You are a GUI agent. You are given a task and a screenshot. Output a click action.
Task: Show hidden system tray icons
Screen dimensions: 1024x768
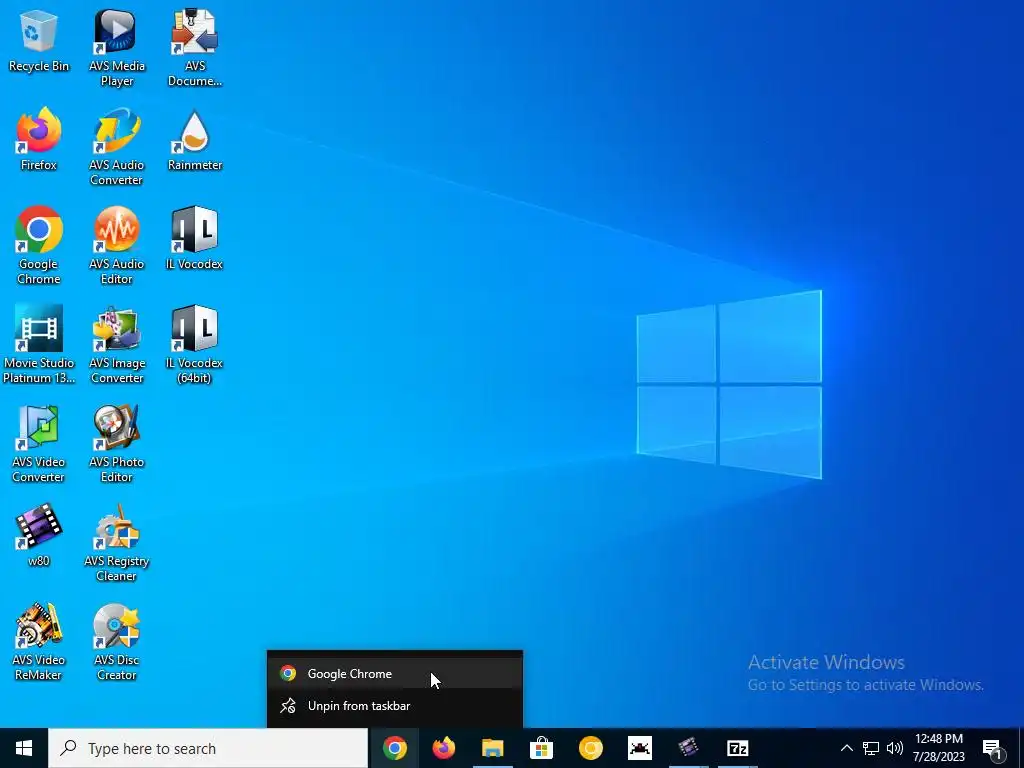click(x=846, y=748)
